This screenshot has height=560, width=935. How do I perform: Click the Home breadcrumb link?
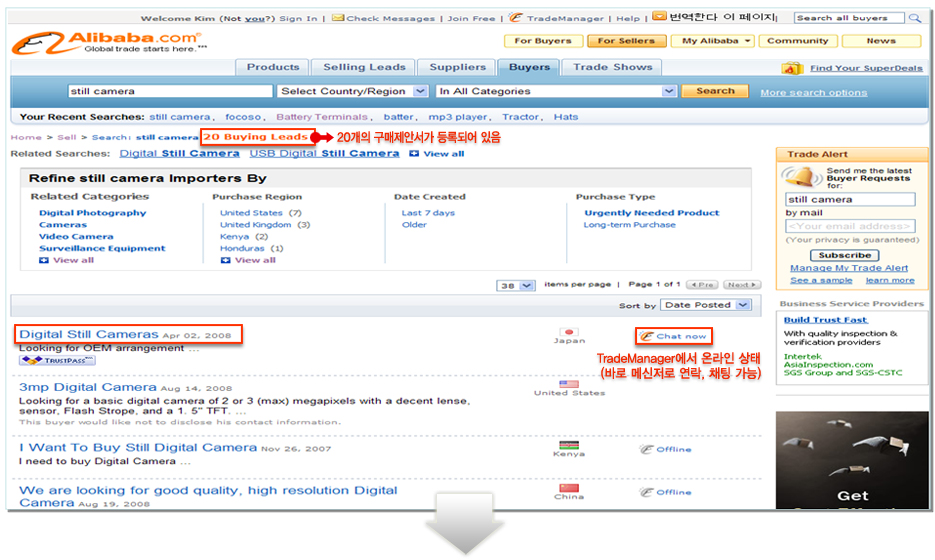coord(26,137)
